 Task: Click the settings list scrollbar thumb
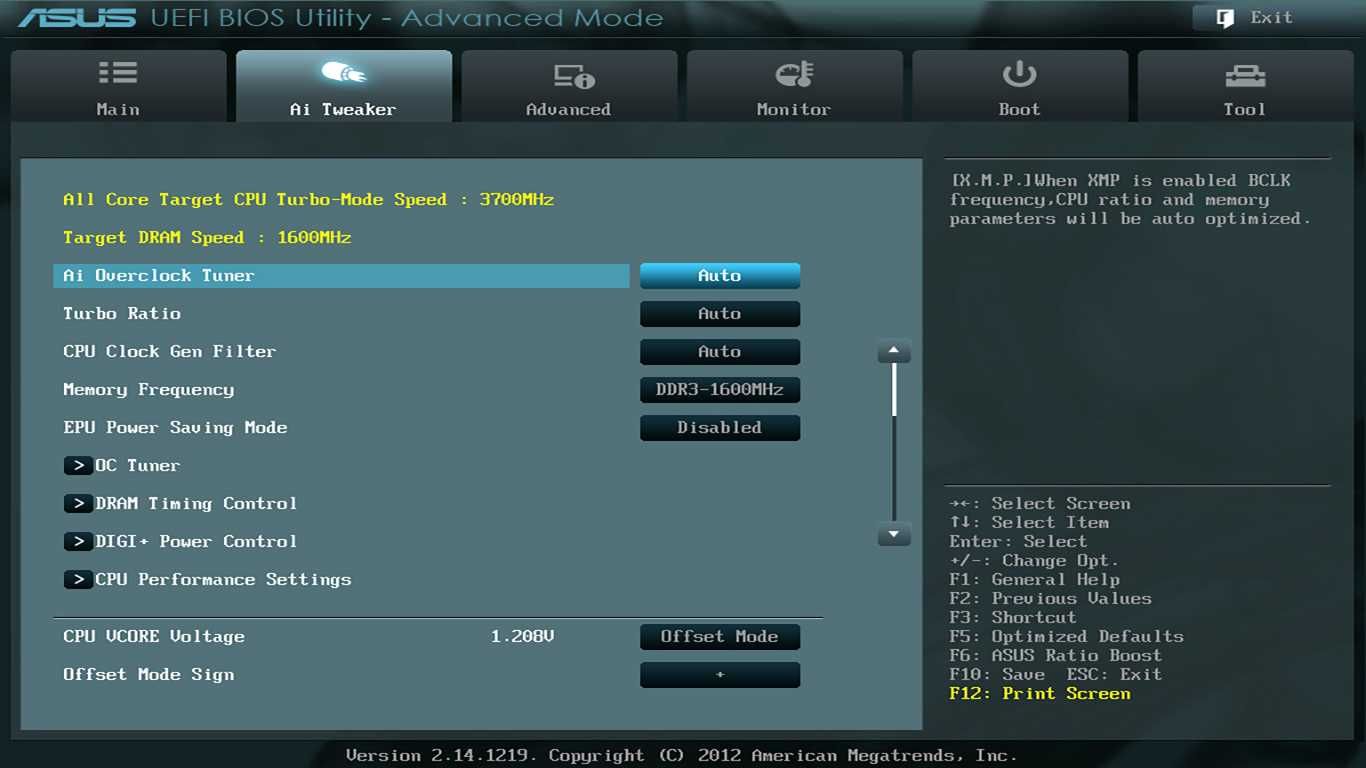(894, 391)
